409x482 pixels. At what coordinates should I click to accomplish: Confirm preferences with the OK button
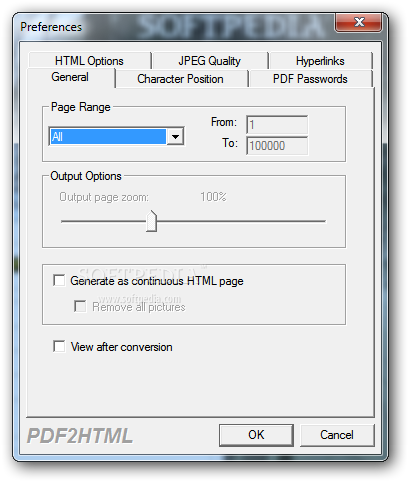point(256,435)
